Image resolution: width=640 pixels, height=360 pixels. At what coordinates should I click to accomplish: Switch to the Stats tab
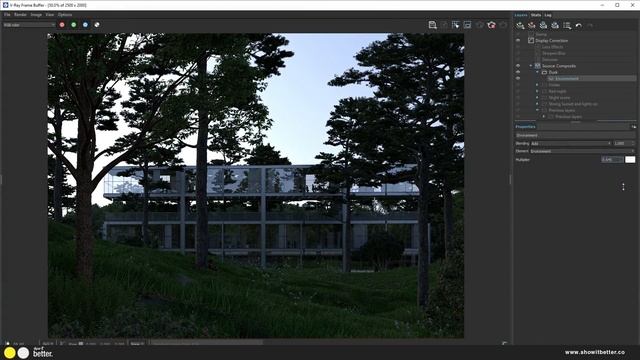tap(536, 15)
